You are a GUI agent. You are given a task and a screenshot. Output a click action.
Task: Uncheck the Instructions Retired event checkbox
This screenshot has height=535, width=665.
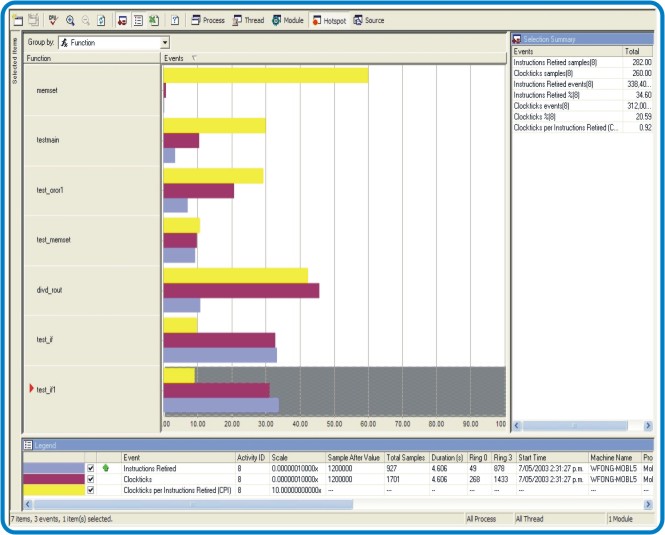(x=90, y=468)
